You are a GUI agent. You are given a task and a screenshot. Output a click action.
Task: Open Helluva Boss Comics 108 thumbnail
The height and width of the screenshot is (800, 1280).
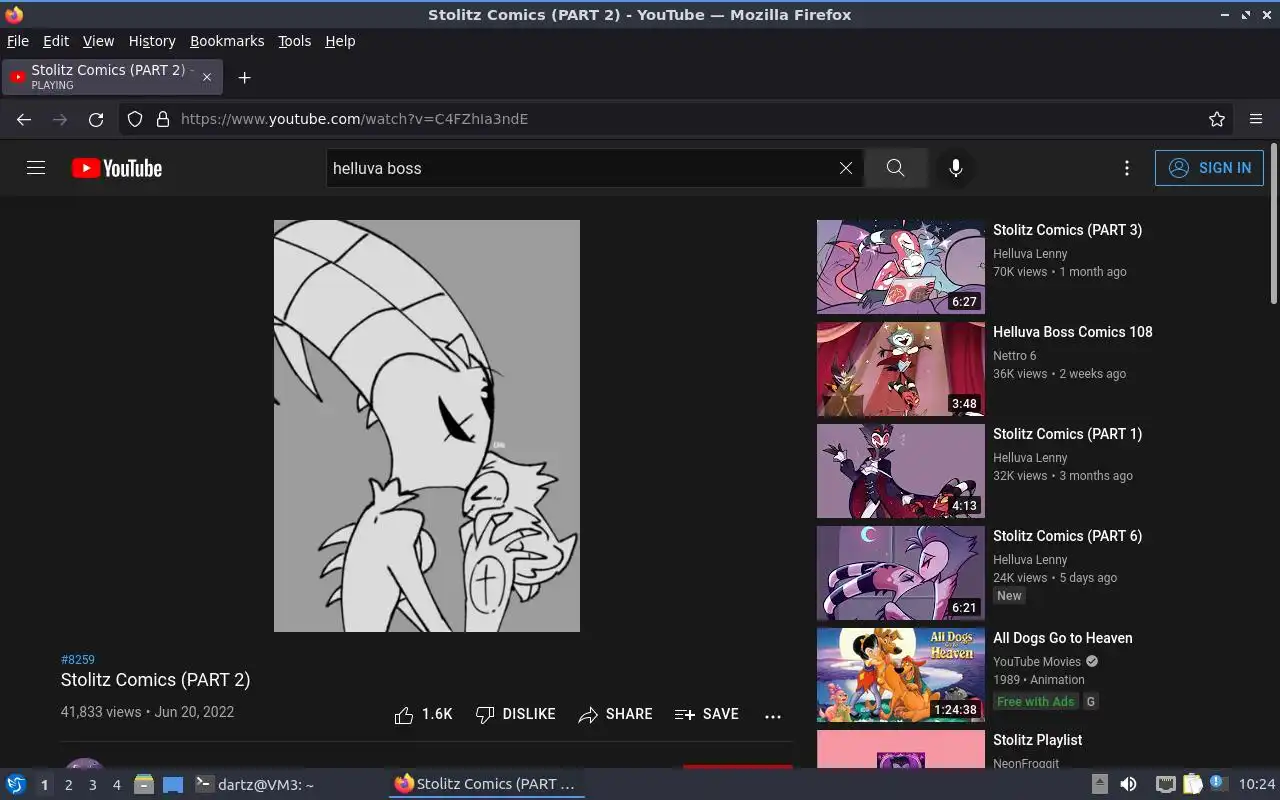click(x=900, y=369)
